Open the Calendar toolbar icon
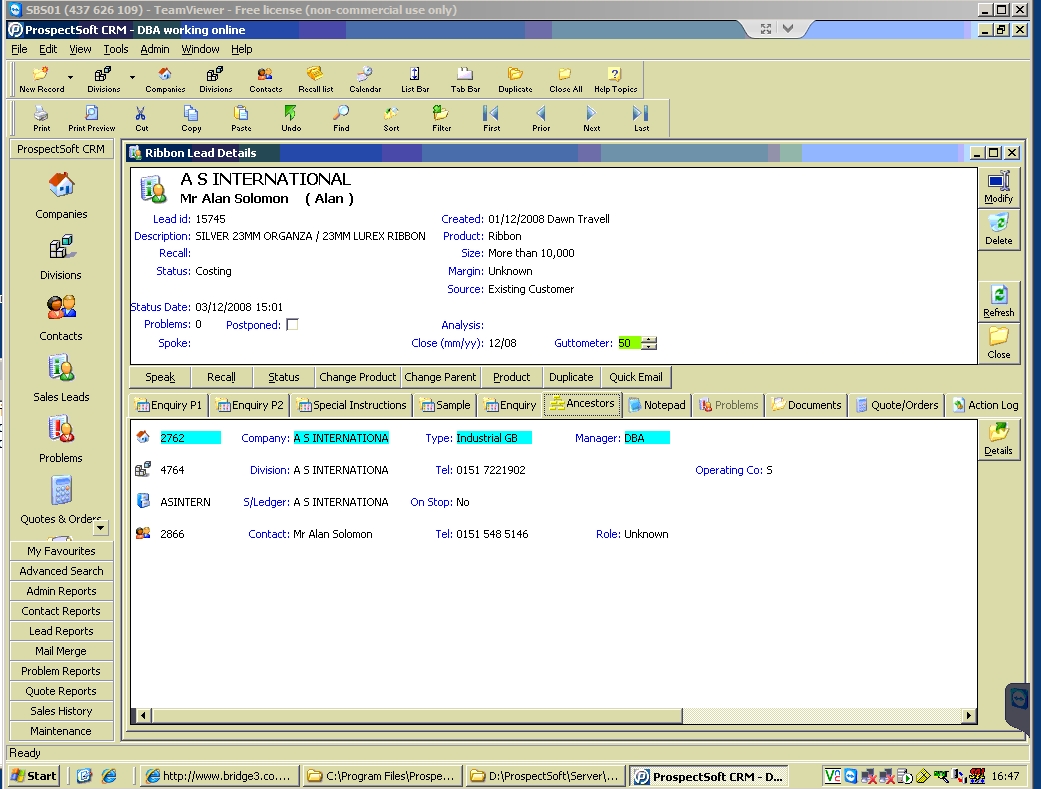 pyautogui.click(x=365, y=79)
